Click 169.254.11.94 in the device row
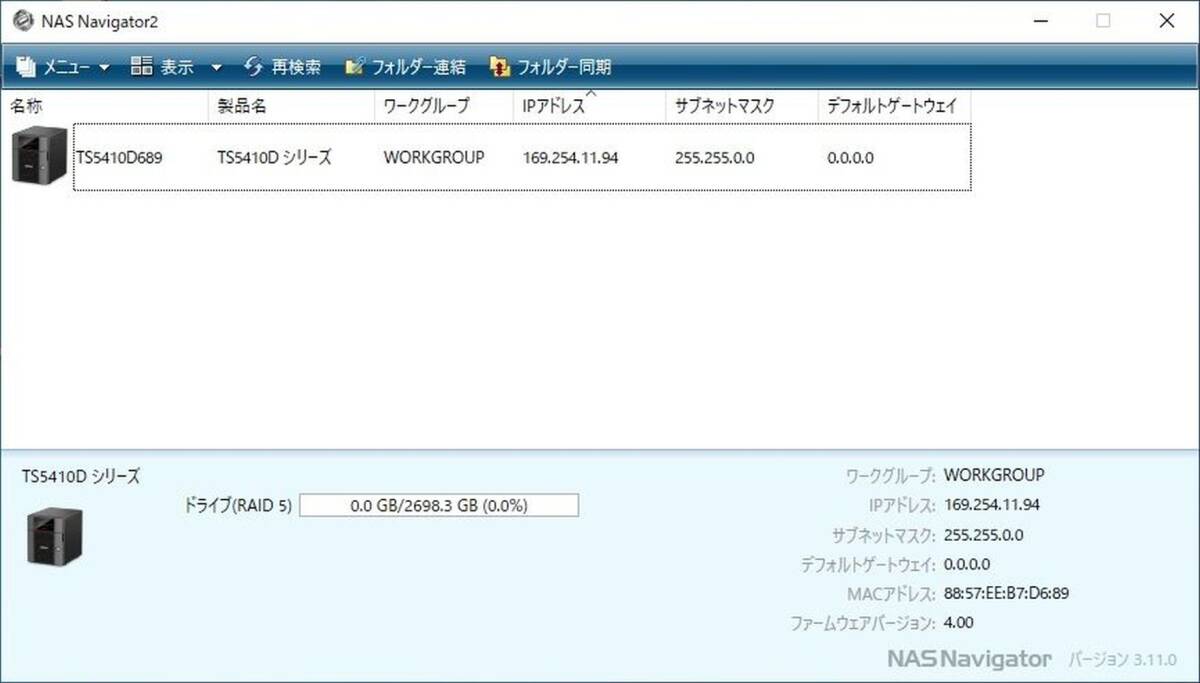Screen dimensions: 1200x683 (x=570, y=157)
